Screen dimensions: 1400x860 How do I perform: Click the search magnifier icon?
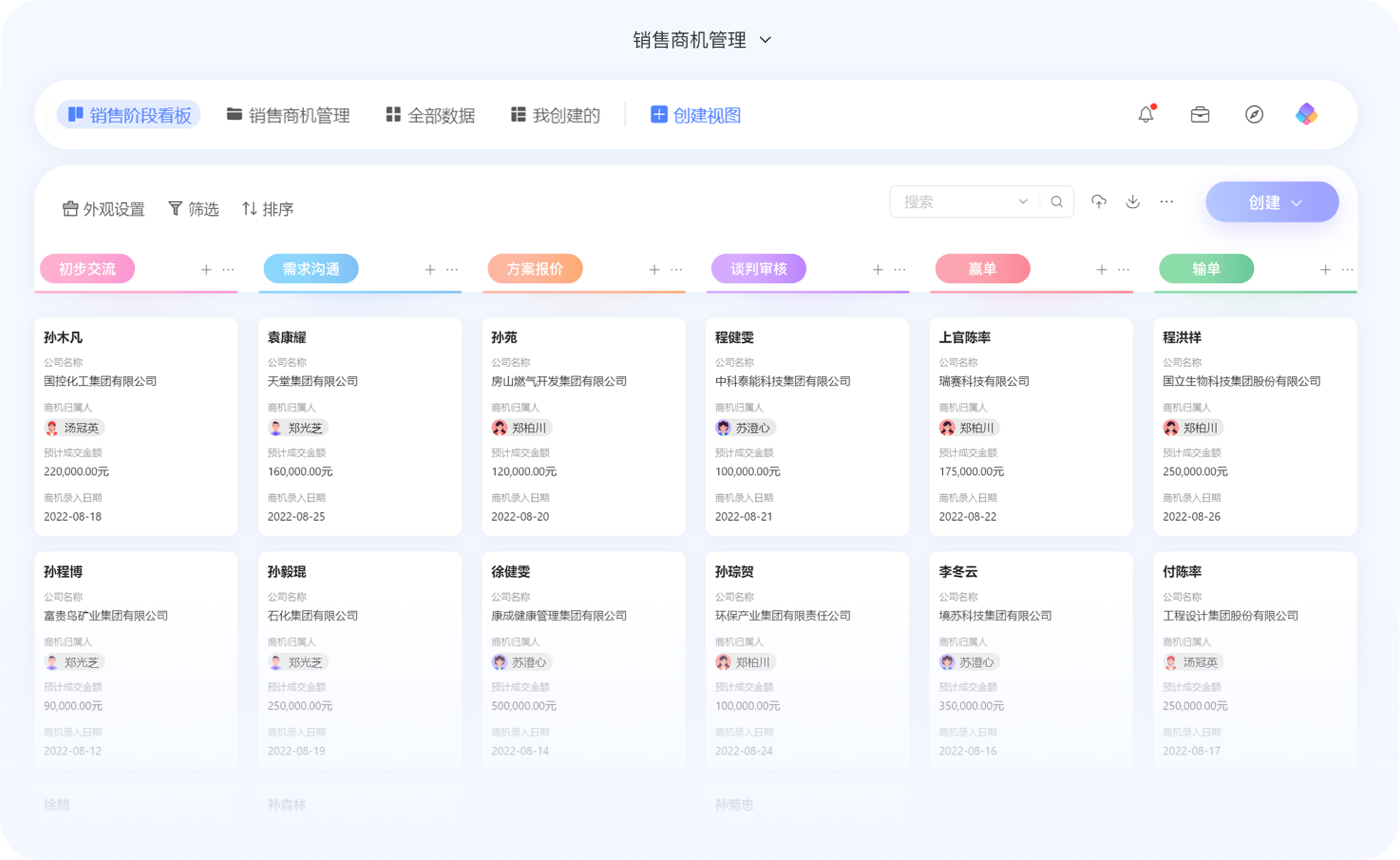tap(1057, 202)
